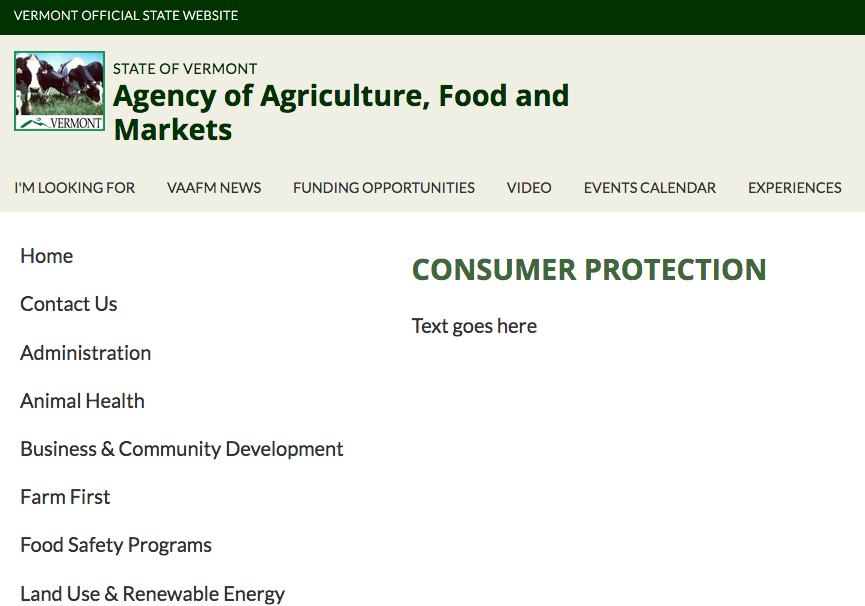Select Video in the top navigation
The width and height of the screenshot is (865, 606).
[529, 187]
